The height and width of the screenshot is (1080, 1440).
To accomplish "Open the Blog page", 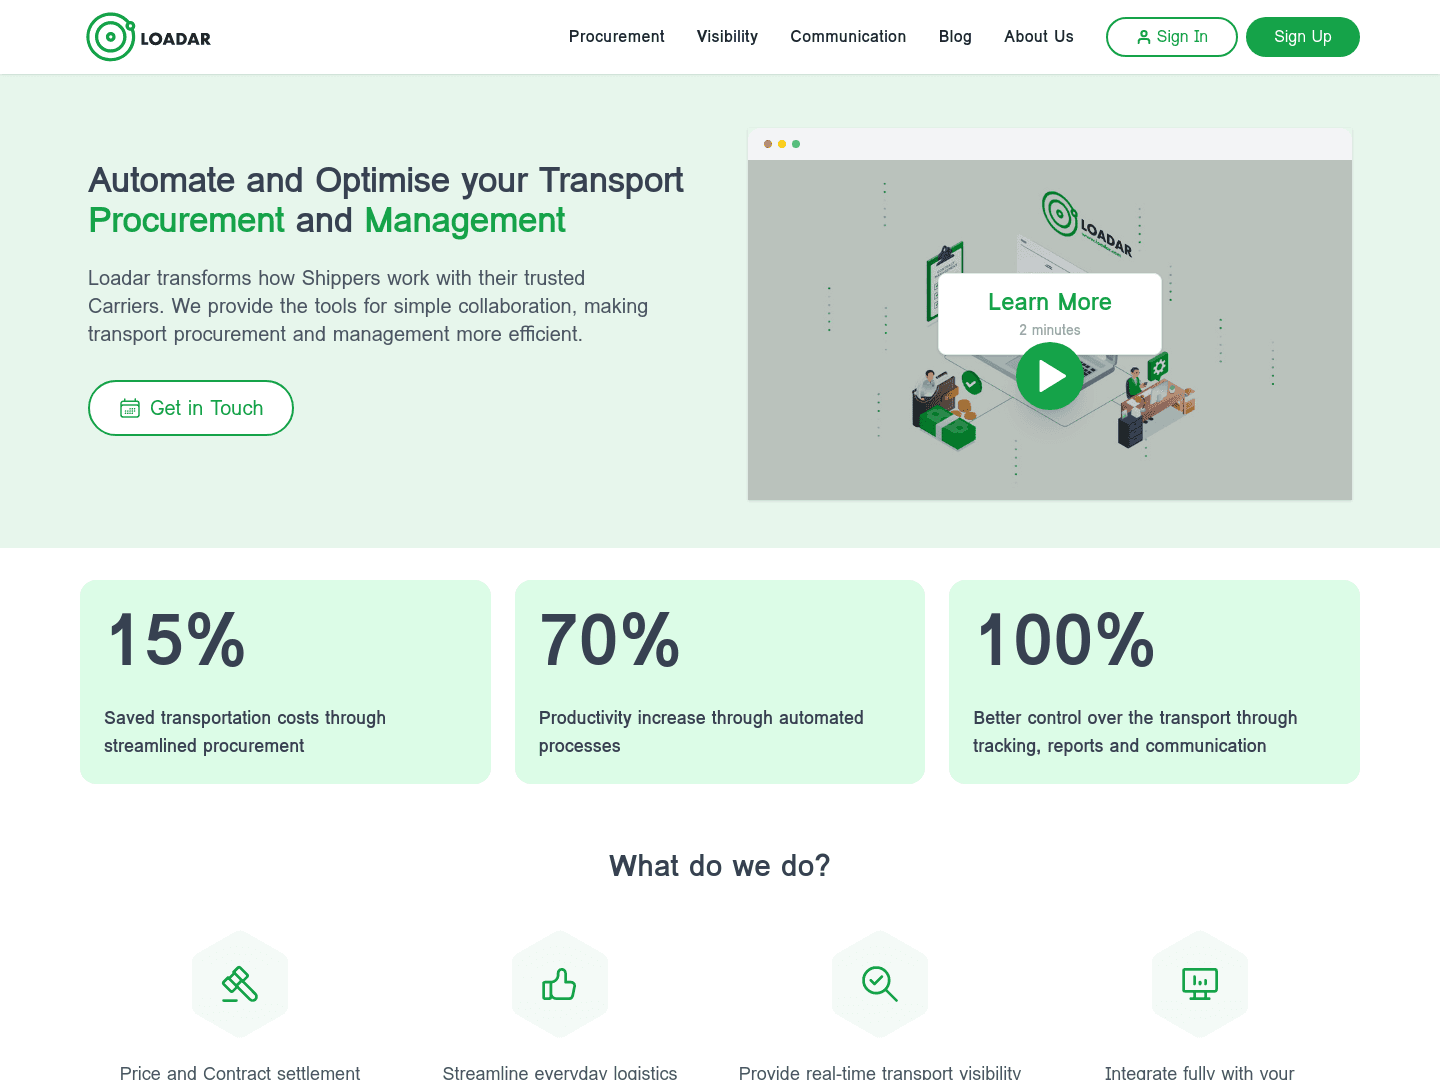I will (x=955, y=36).
